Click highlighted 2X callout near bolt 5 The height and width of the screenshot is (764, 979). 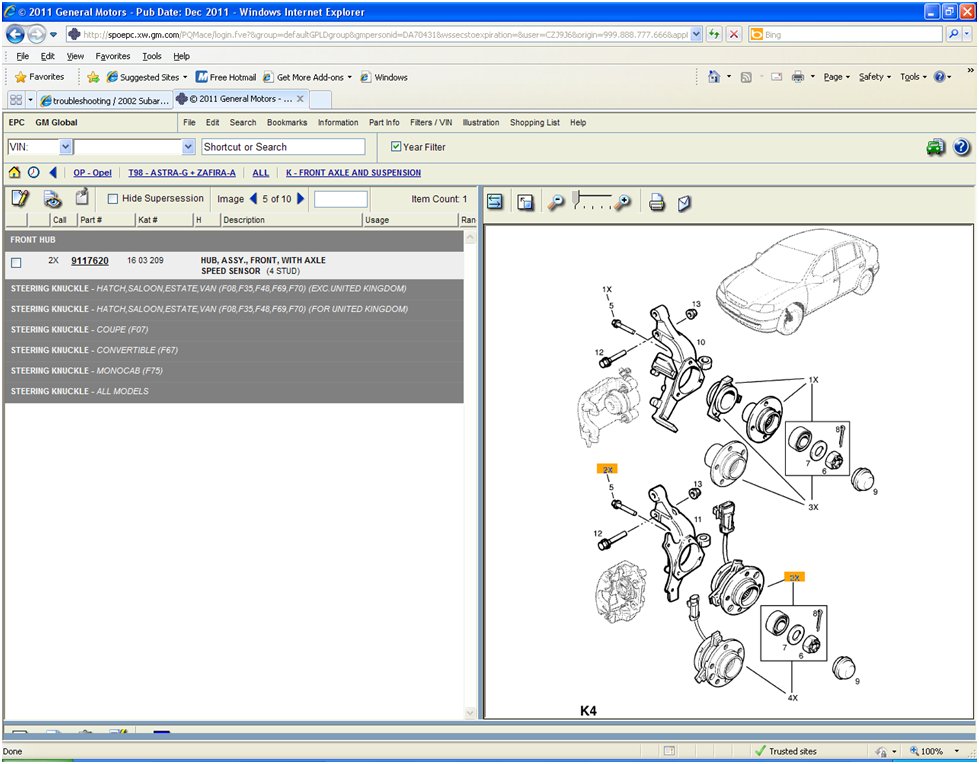pos(607,469)
